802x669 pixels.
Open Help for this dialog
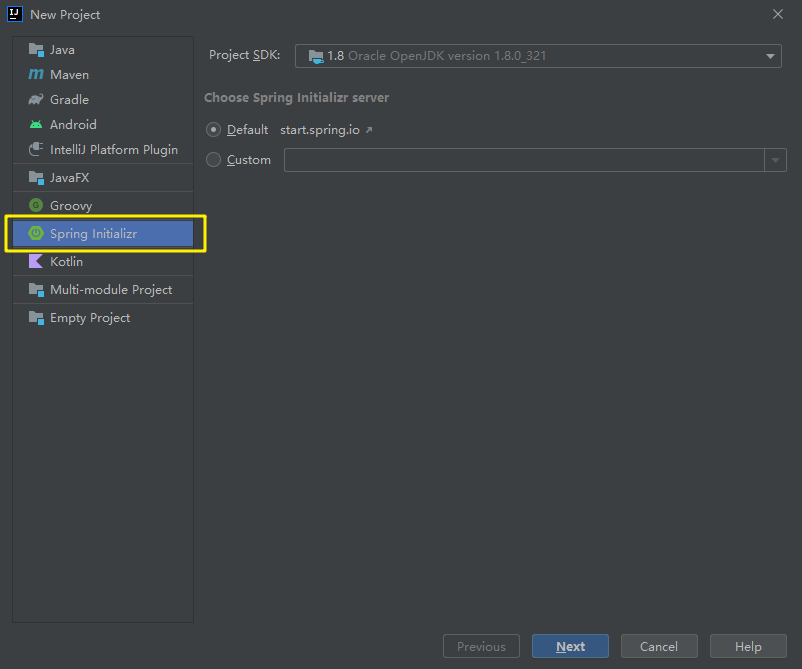[748, 646]
